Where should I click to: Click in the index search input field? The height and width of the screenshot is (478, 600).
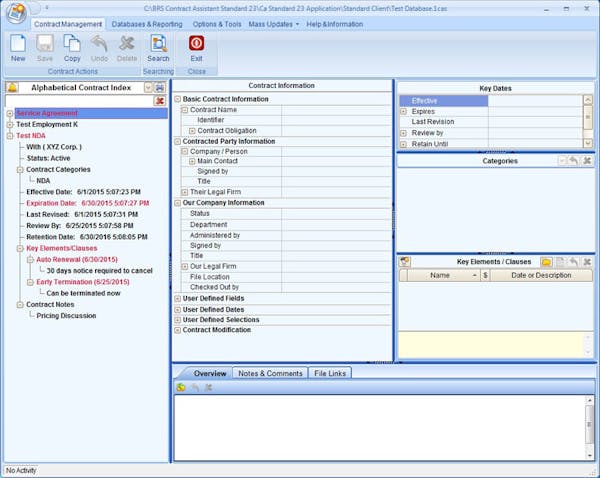click(80, 101)
